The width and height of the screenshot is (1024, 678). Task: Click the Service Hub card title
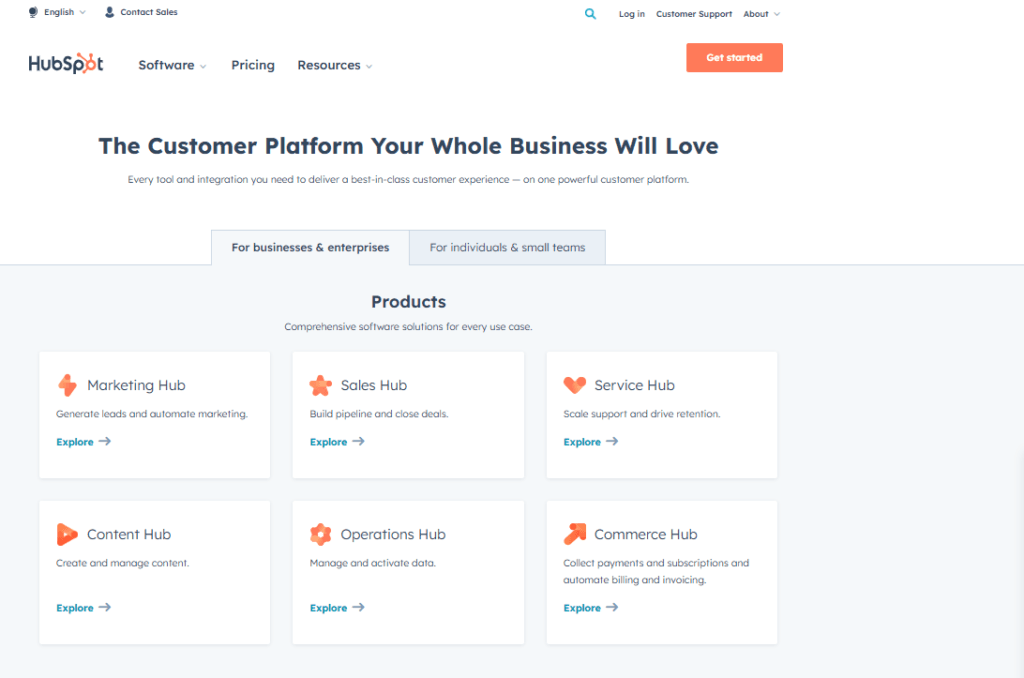coord(634,385)
